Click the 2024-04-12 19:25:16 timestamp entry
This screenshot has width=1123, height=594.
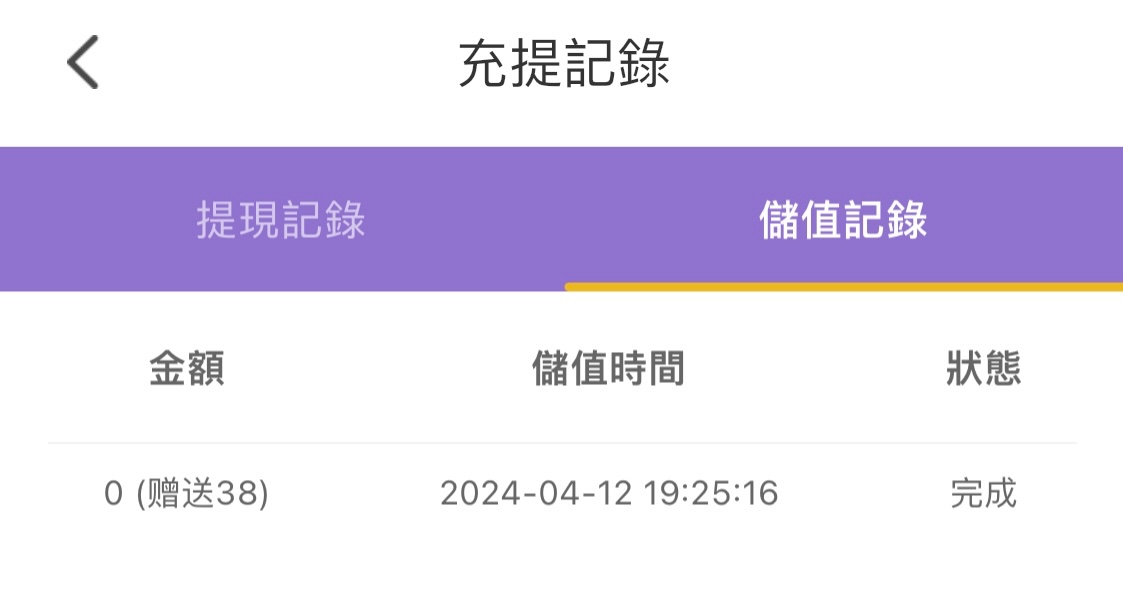pos(609,493)
